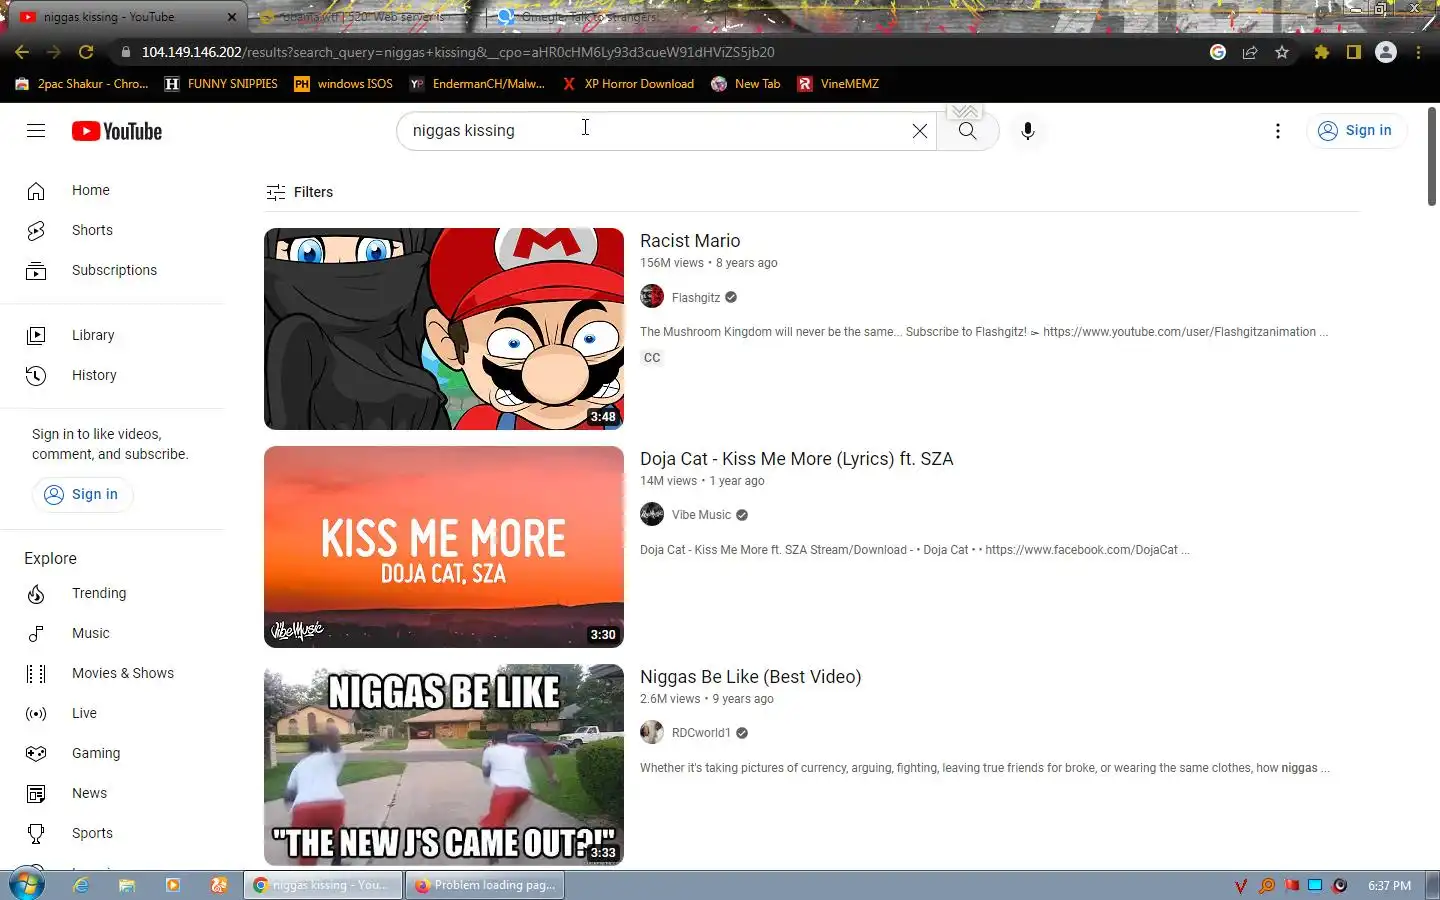Click the RDCworld1 channel avatar

pyautogui.click(x=652, y=733)
